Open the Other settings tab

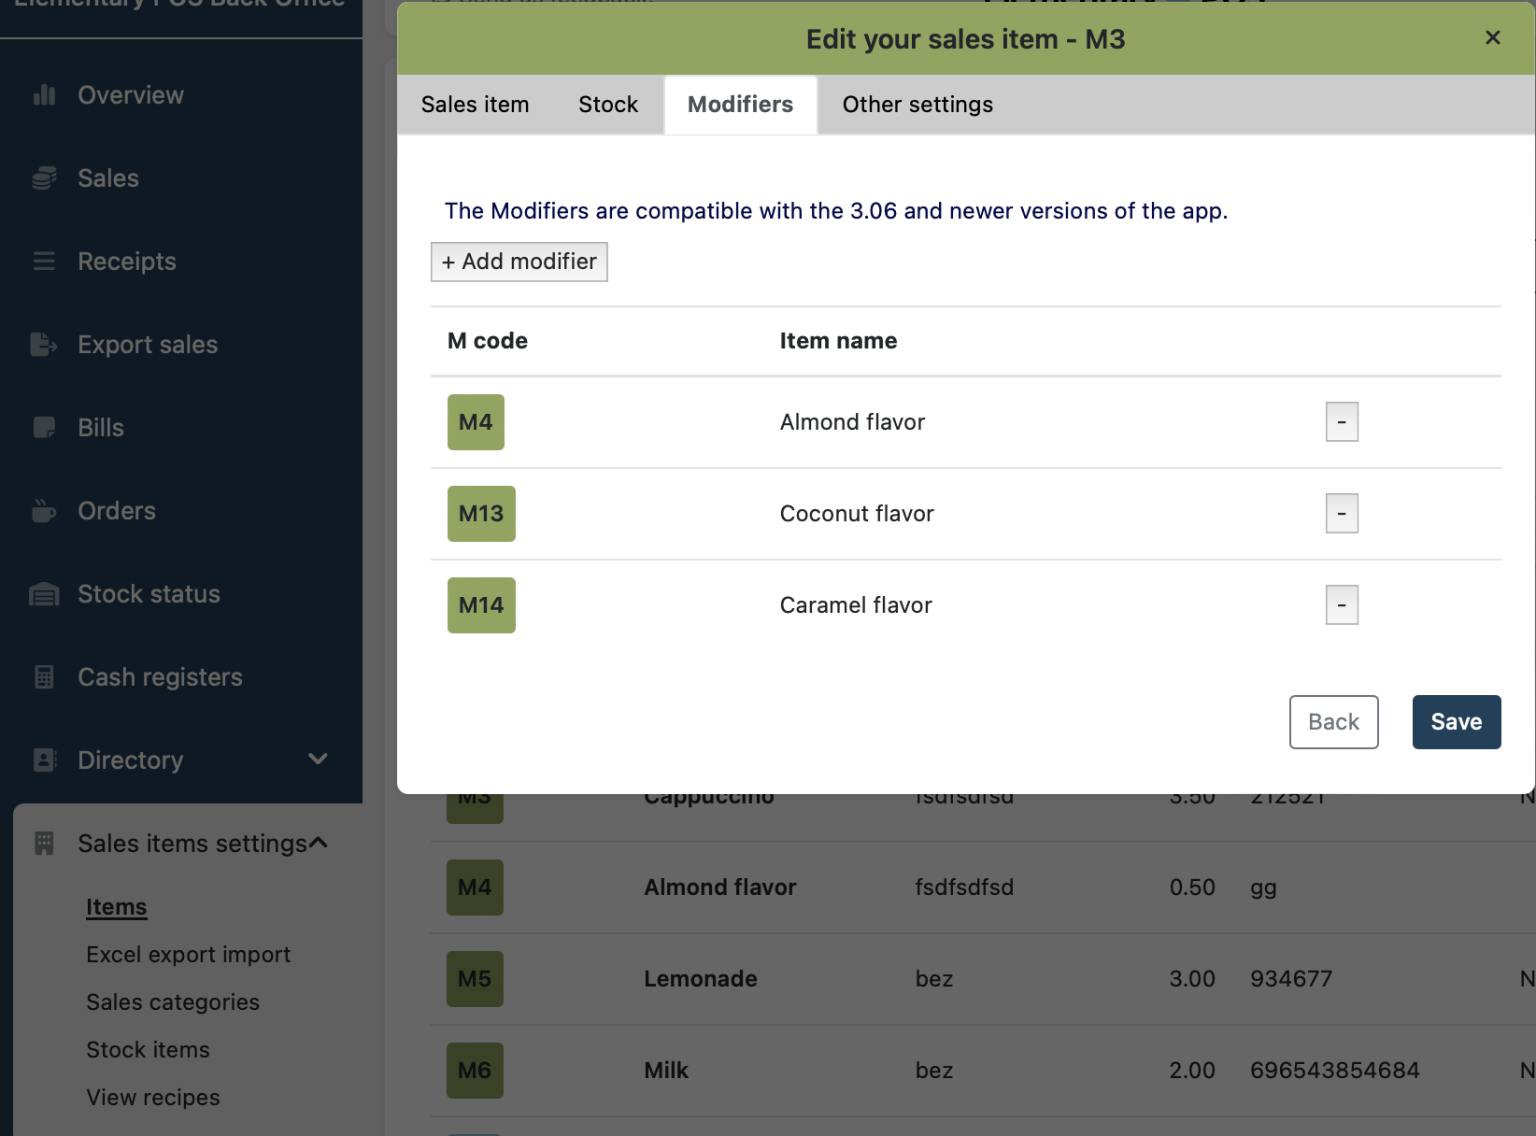pos(916,104)
